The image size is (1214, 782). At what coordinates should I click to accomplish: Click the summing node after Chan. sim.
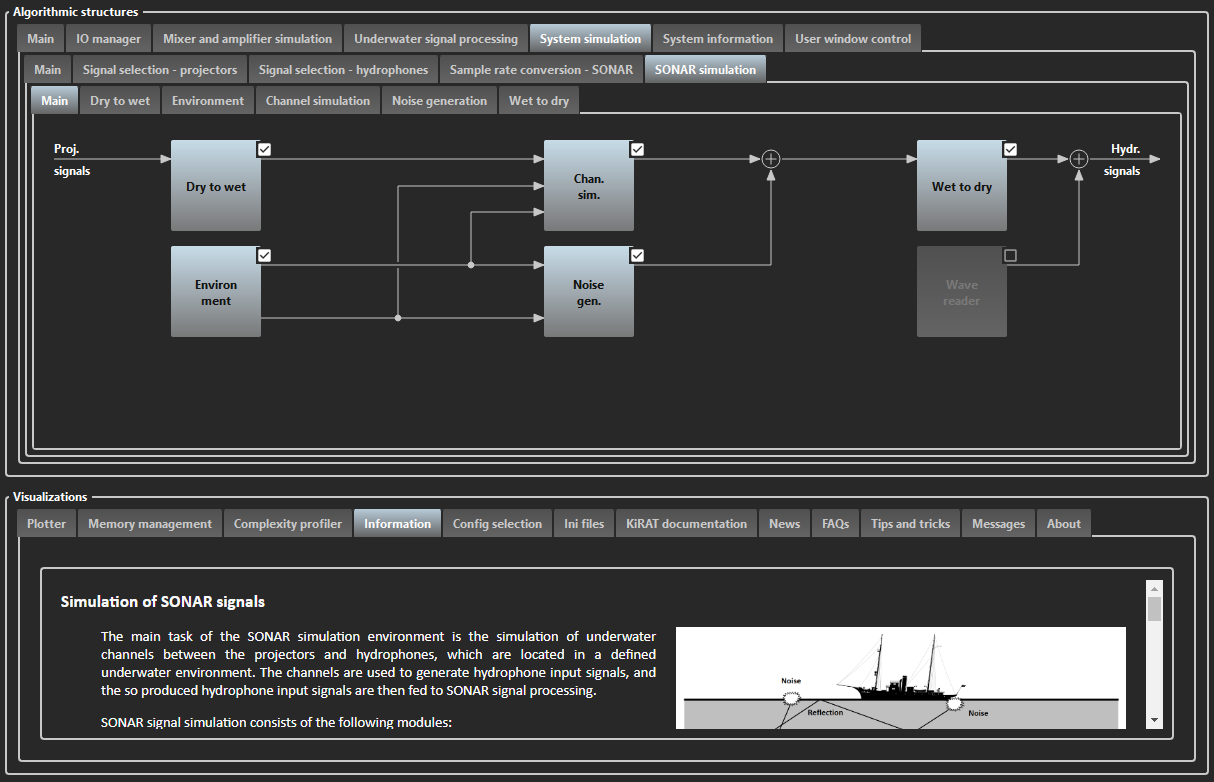click(771, 159)
